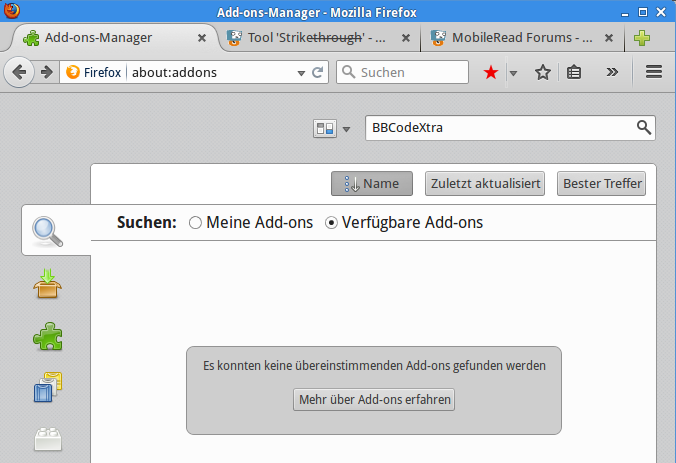The width and height of the screenshot is (676, 463).
Task: Show bookmarks list icon in toolbar
Action: tap(574, 72)
